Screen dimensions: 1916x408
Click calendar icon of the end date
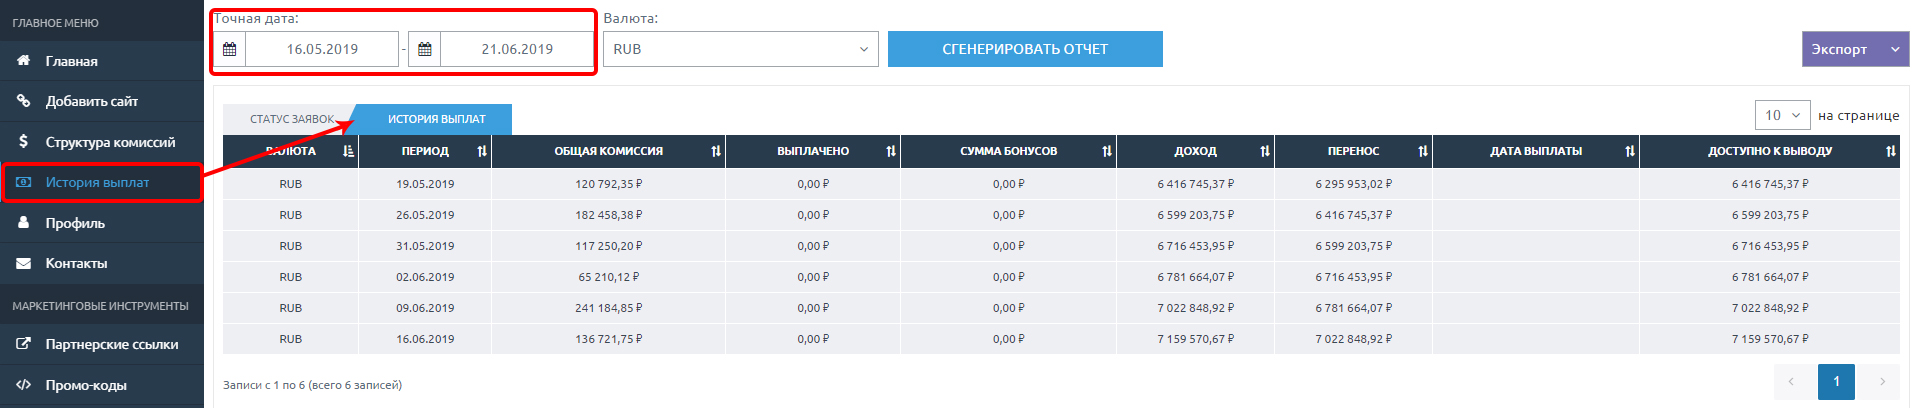pos(425,49)
